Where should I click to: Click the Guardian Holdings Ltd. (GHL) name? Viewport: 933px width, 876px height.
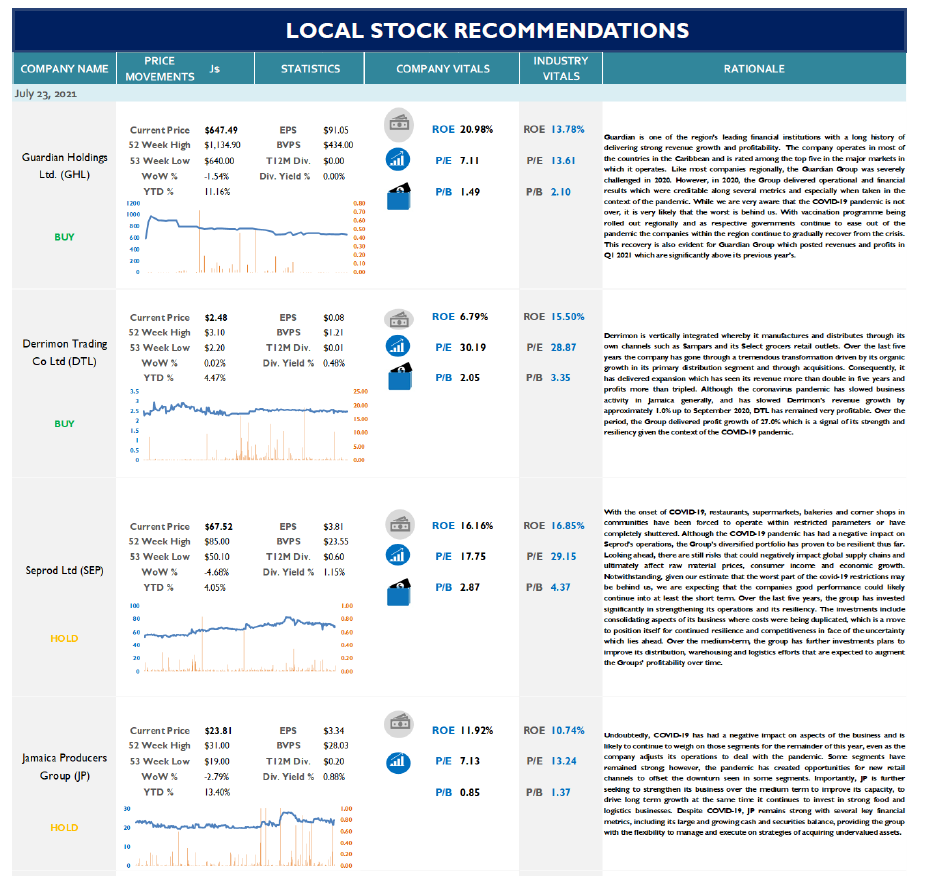tap(64, 166)
